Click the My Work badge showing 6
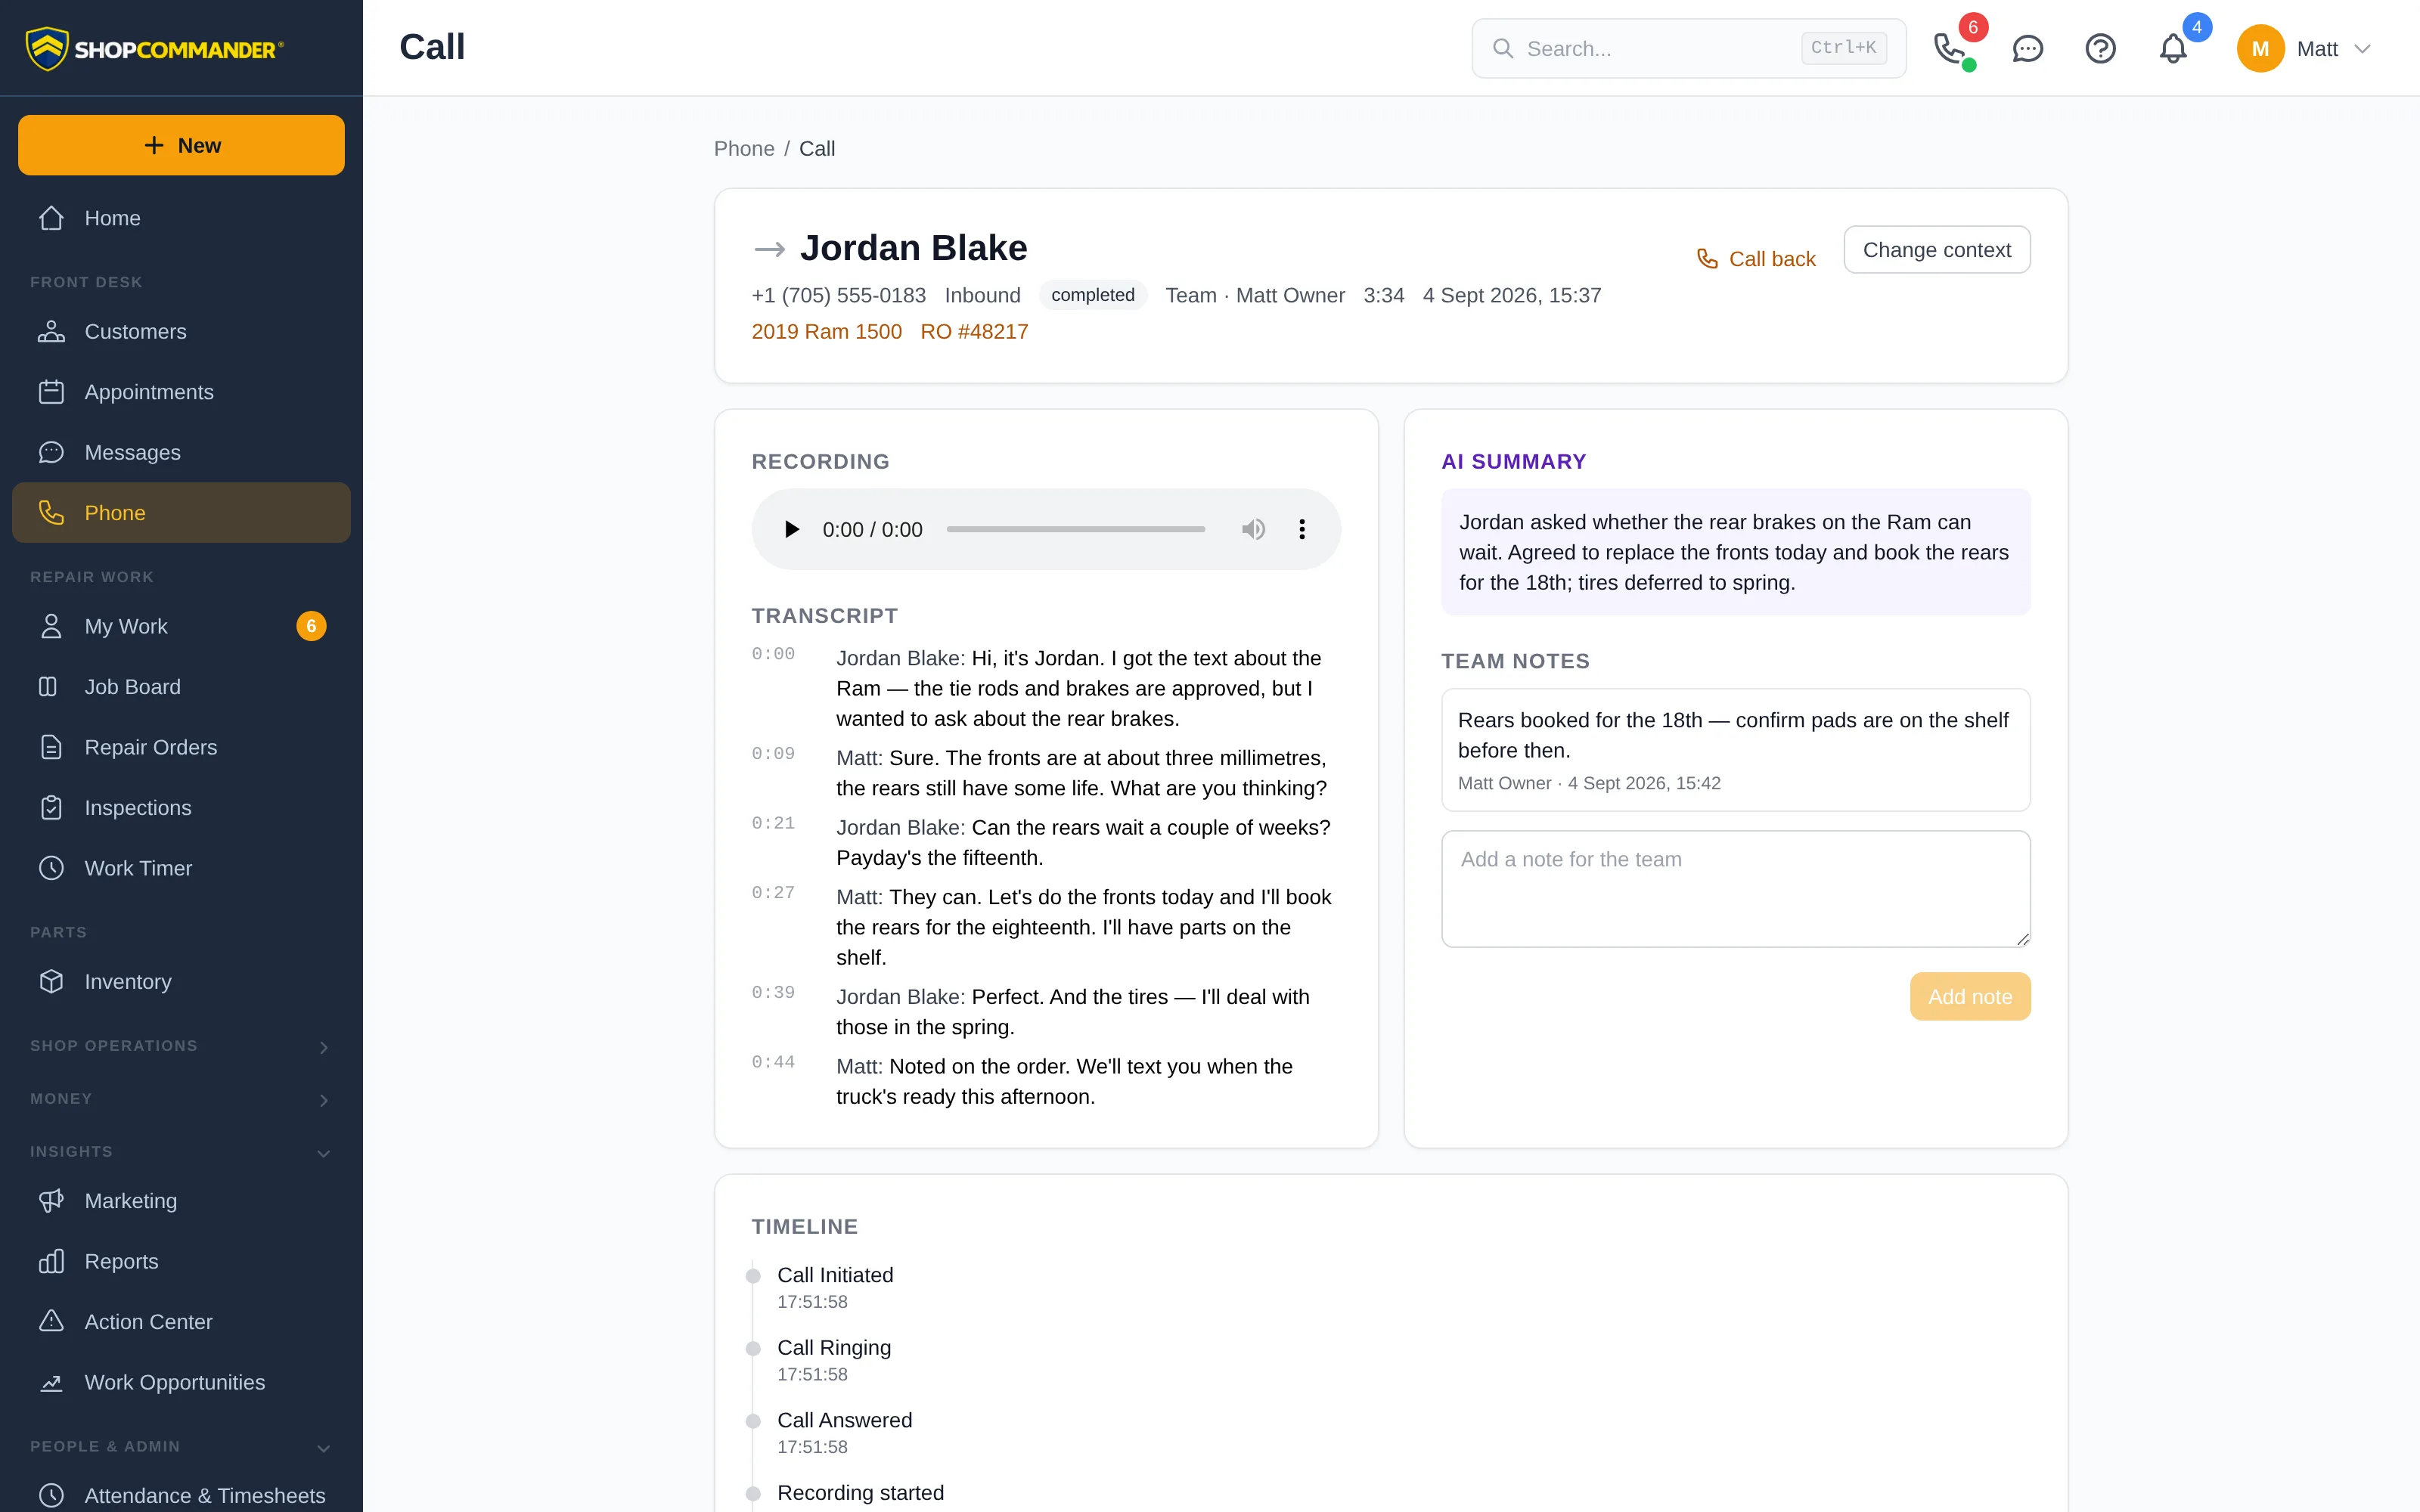Screen dimensions: 2420x1512 point(311,626)
